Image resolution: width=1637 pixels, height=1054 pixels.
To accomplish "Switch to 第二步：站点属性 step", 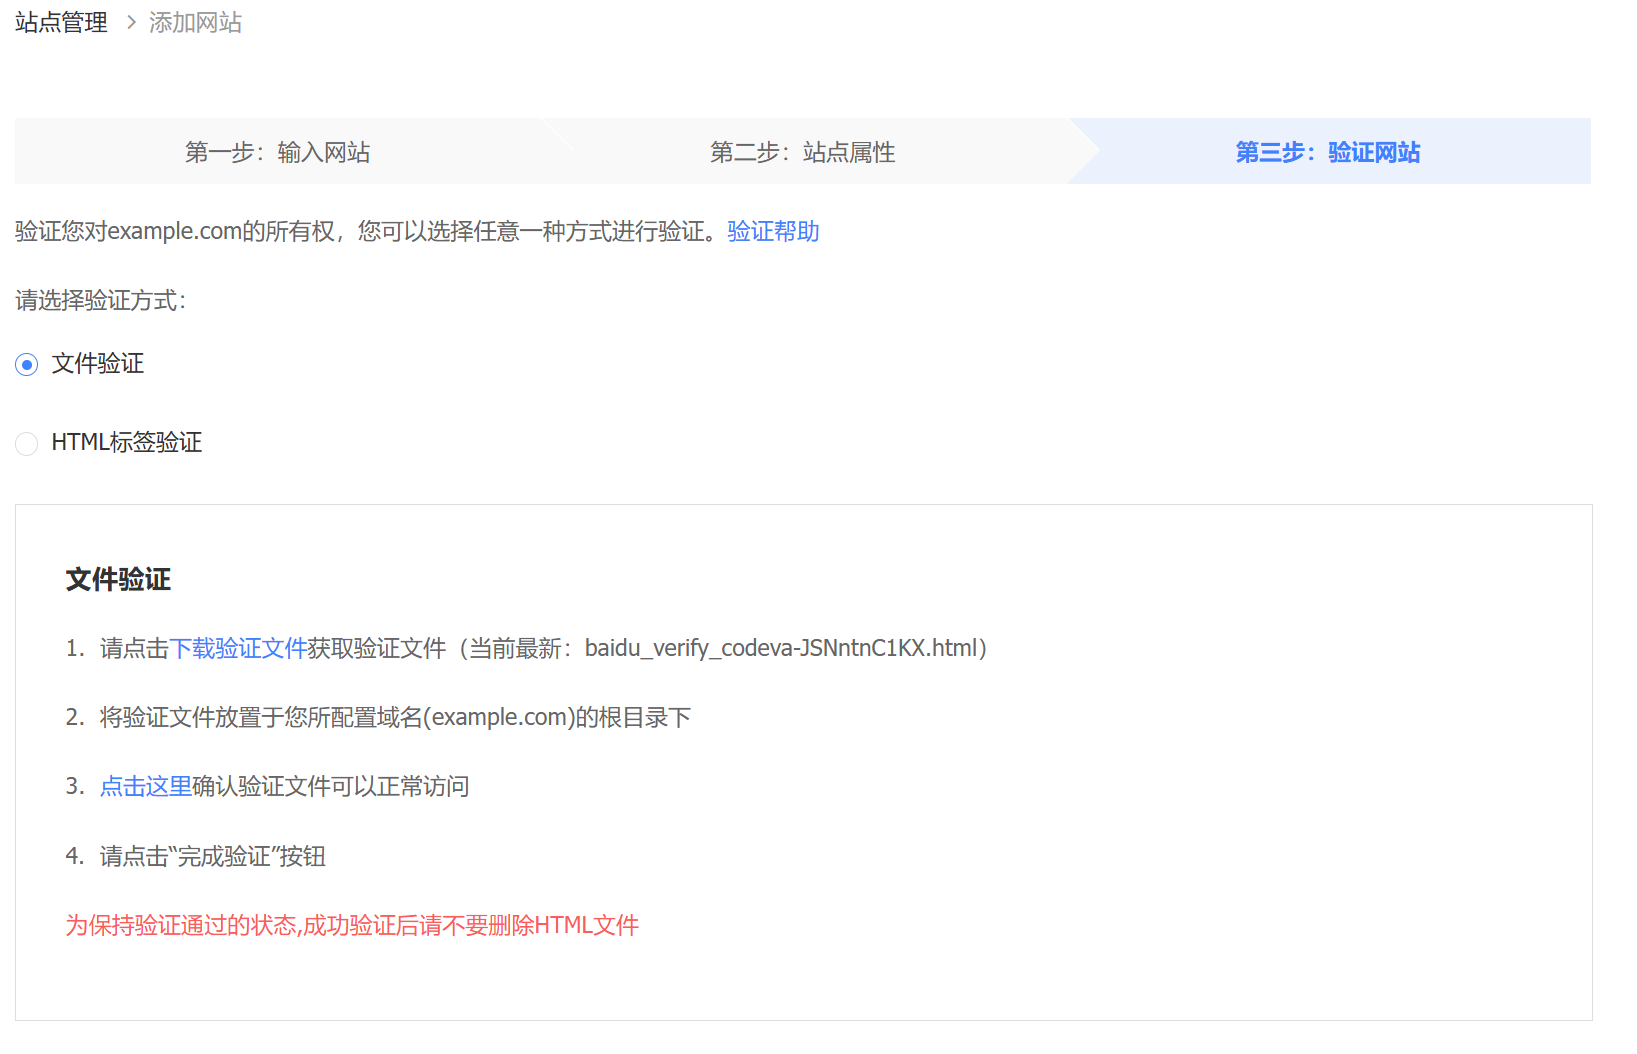I will 802,152.
